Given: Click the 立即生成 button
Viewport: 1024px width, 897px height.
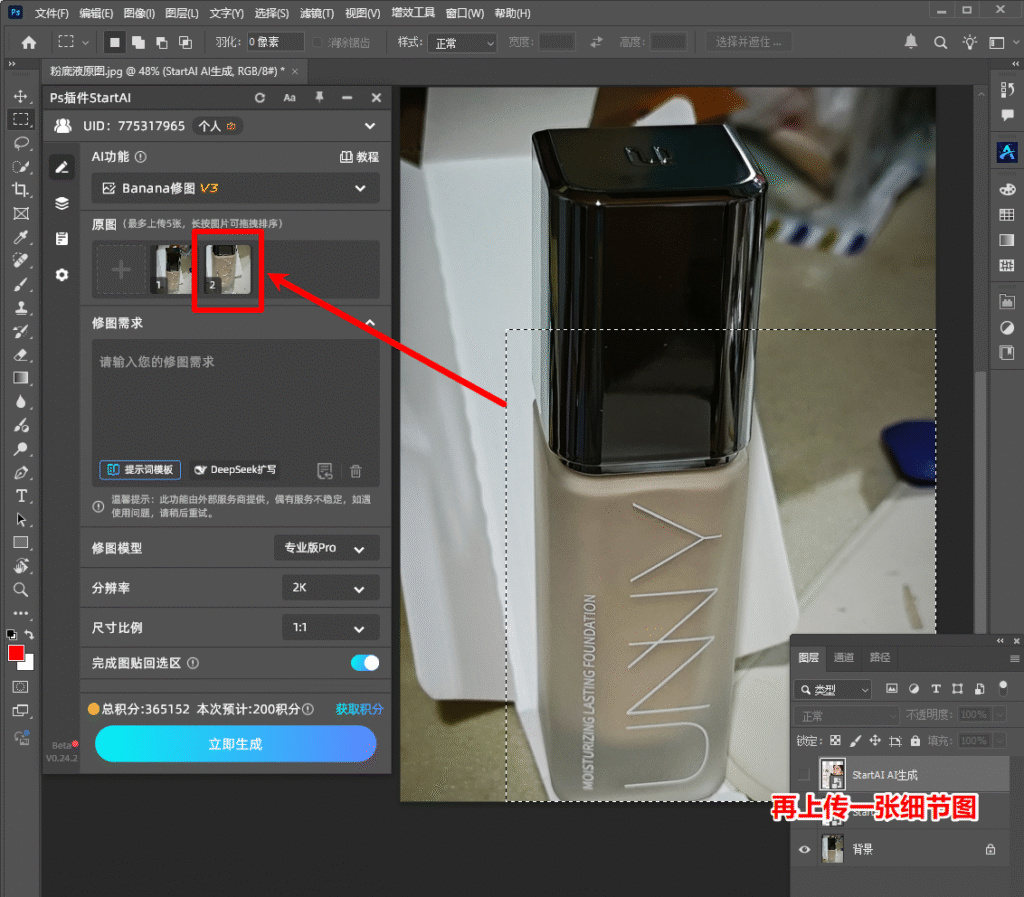Looking at the screenshot, I should tap(235, 744).
